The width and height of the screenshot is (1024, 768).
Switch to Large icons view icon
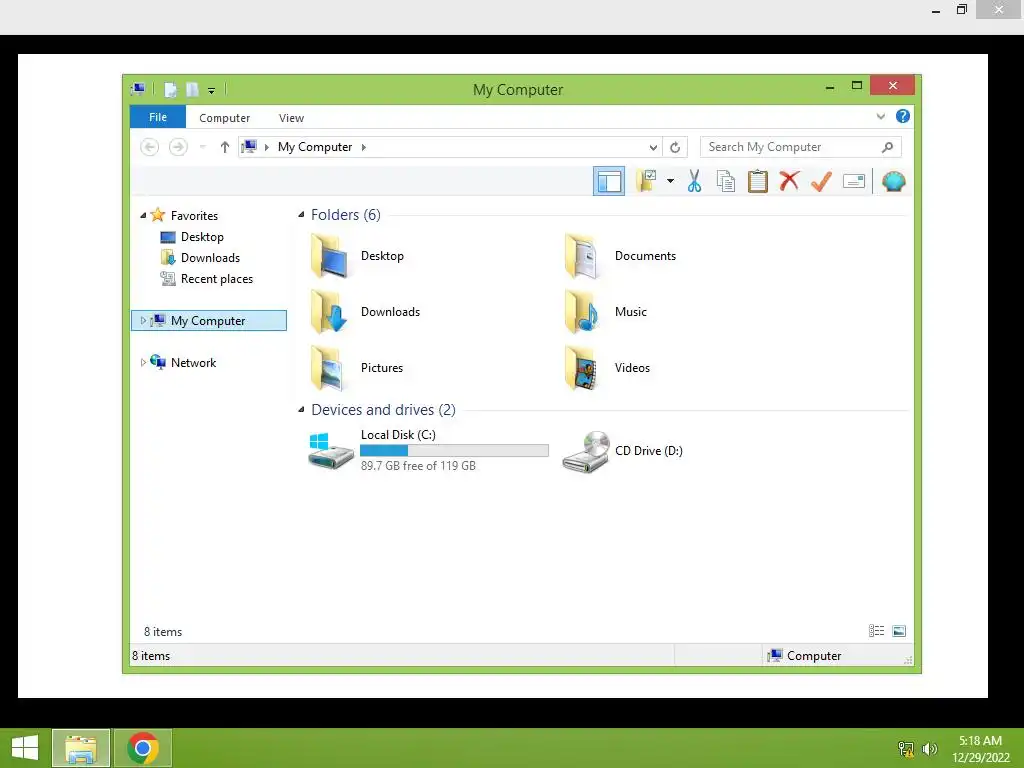(899, 631)
